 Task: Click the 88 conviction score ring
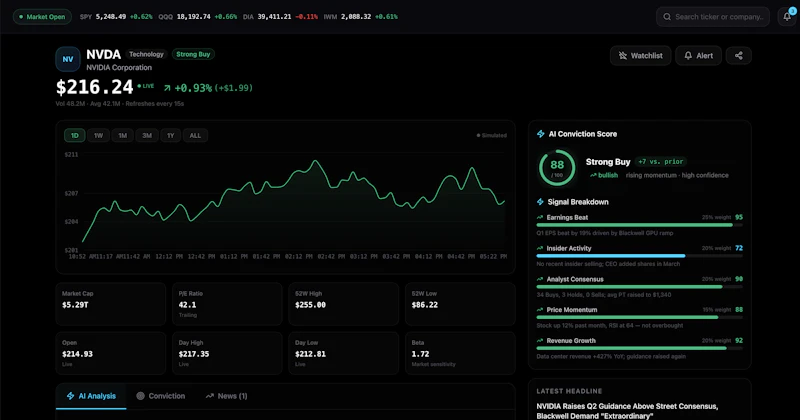tap(557, 167)
